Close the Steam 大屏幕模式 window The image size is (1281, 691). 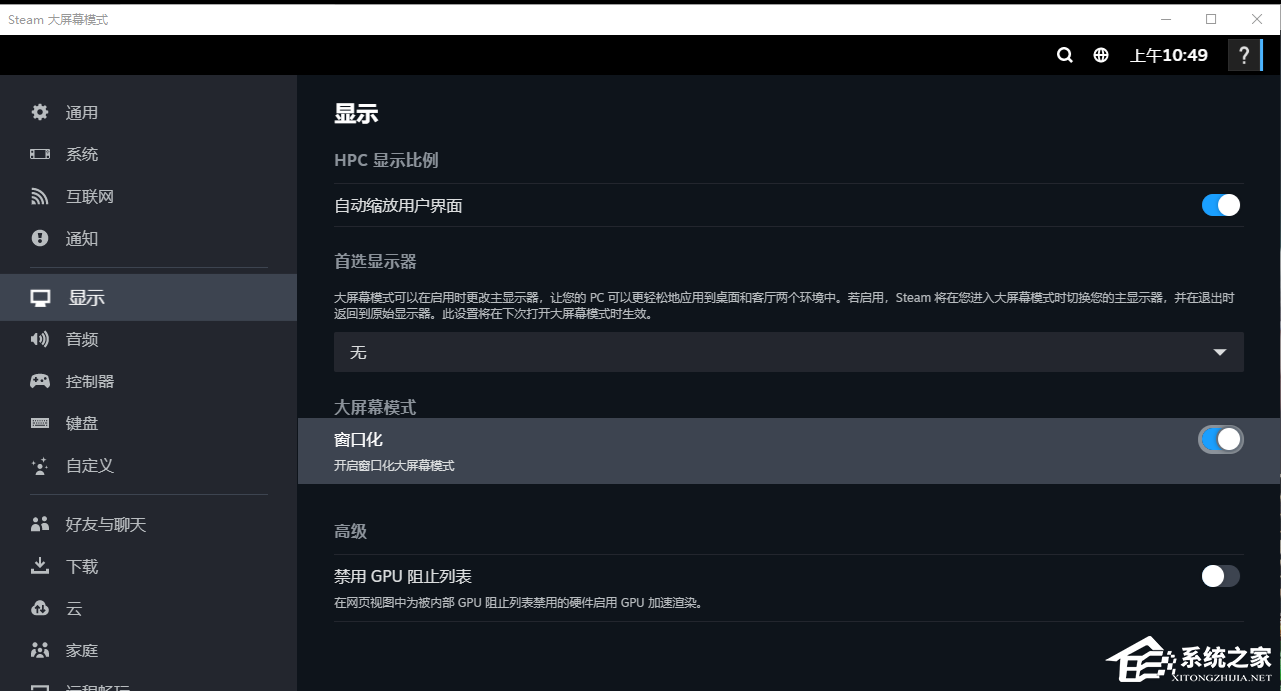tap(1257, 19)
